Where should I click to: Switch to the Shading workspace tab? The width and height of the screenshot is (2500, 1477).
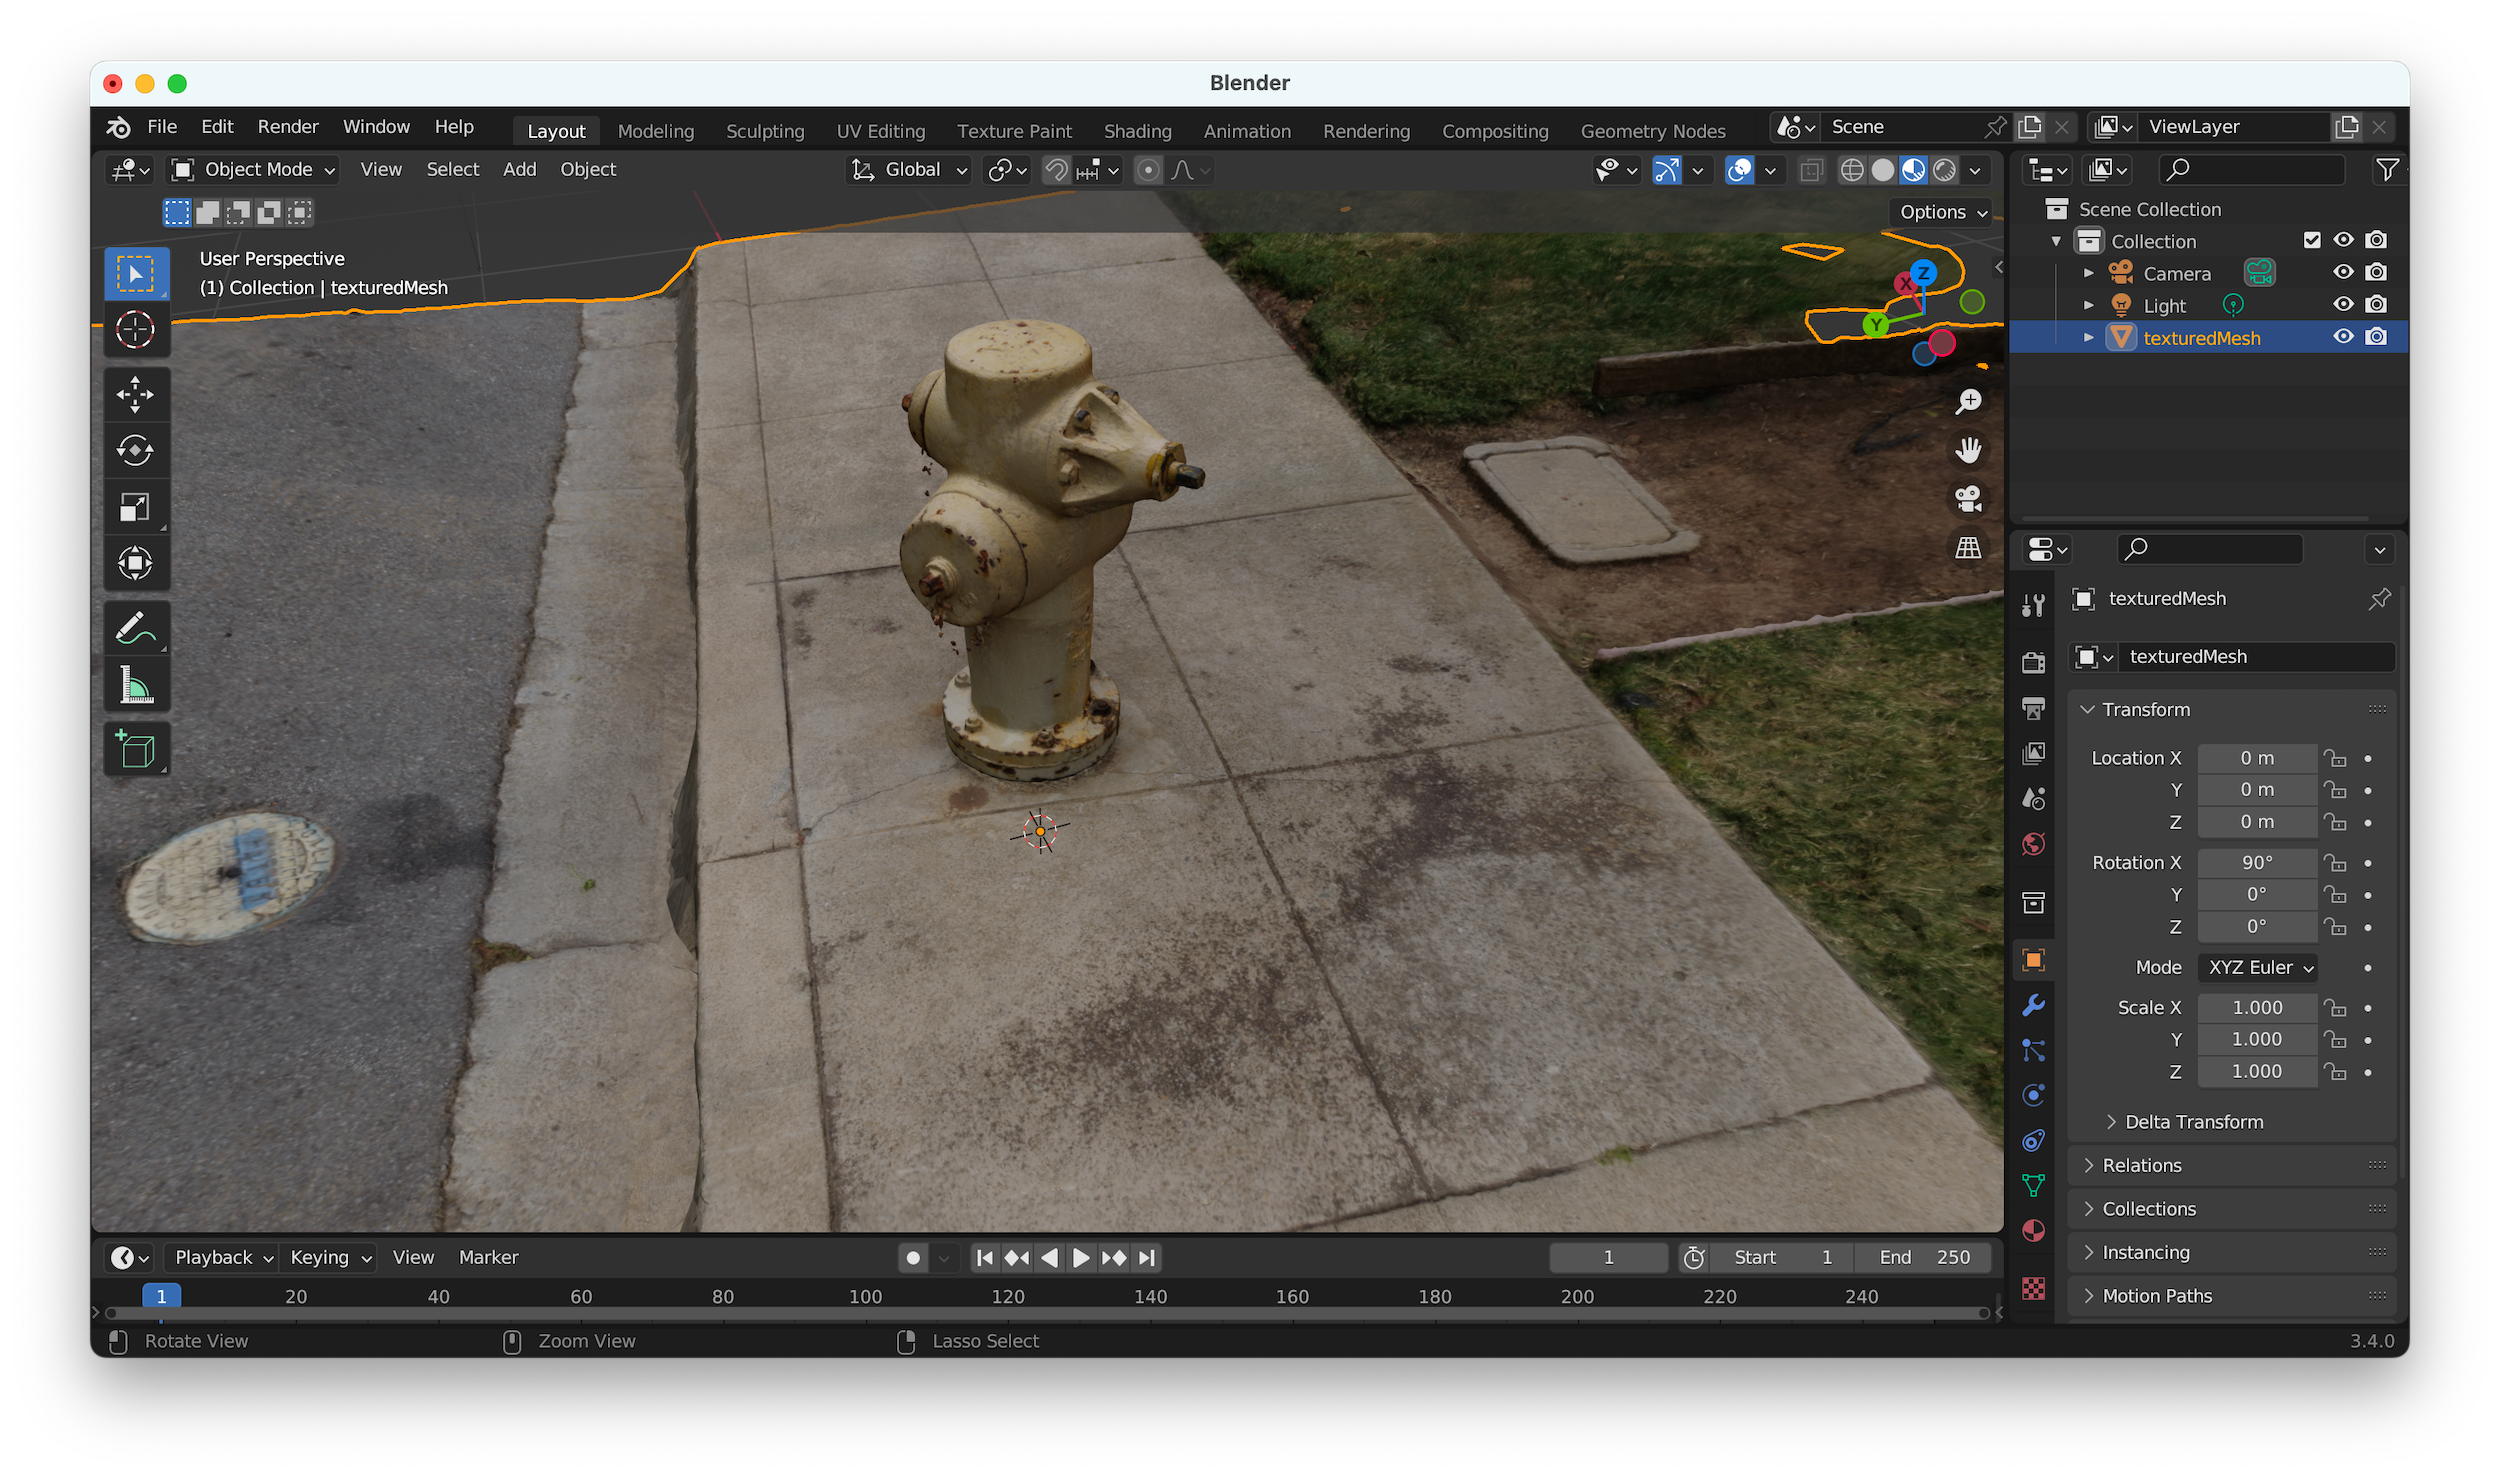click(x=1137, y=131)
